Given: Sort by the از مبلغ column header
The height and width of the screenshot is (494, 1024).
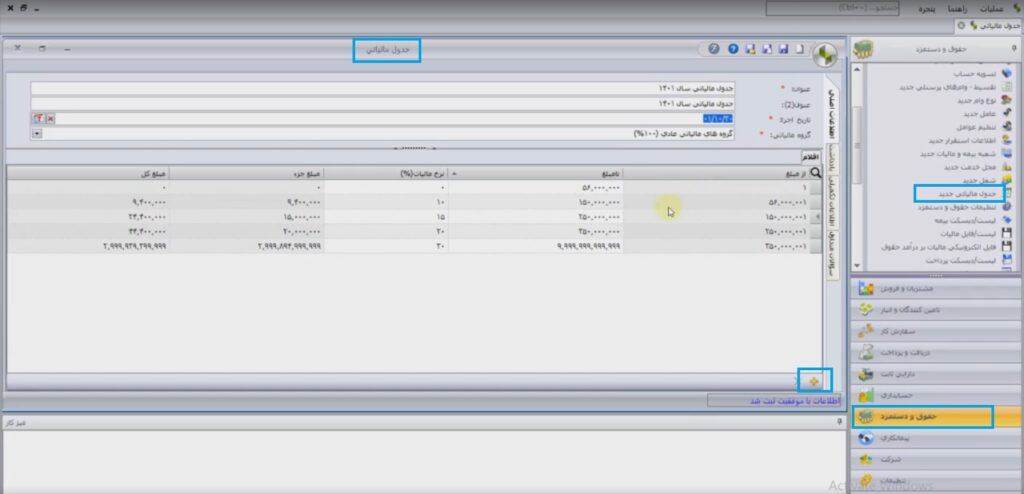Looking at the screenshot, I should pos(716,173).
